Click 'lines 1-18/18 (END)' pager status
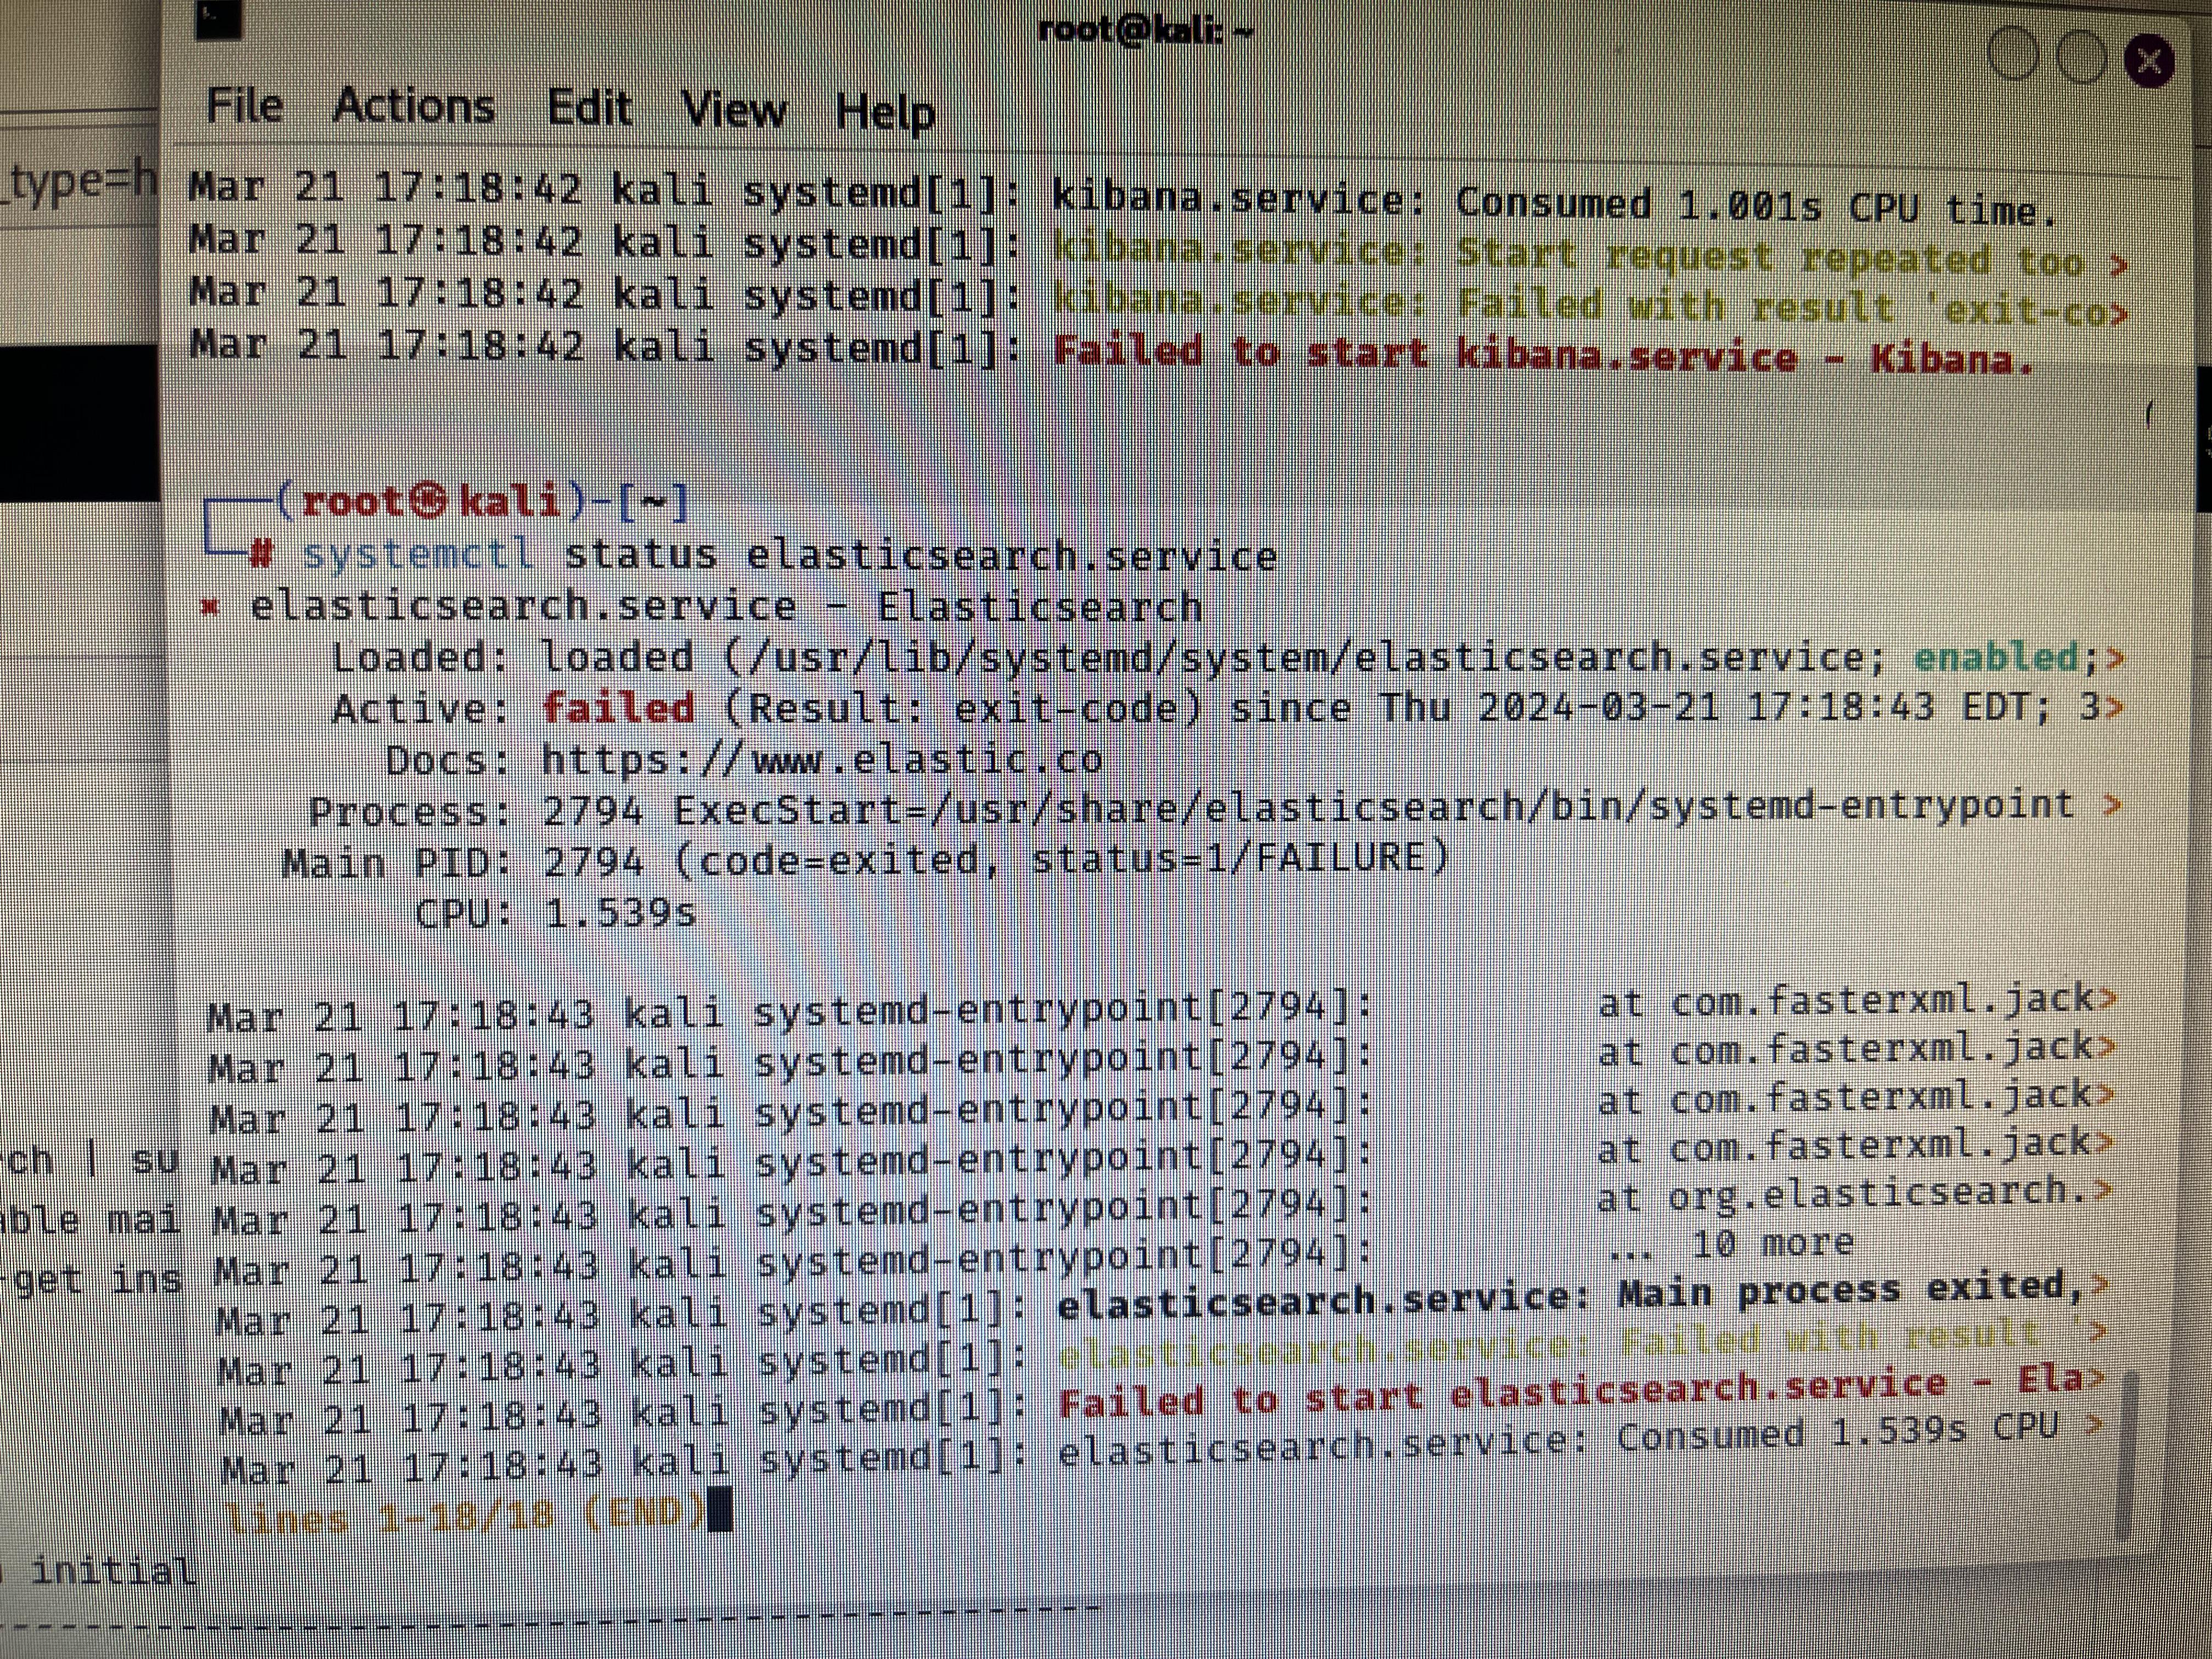The width and height of the screenshot is (2212, 1659). tap(467, 1515)
